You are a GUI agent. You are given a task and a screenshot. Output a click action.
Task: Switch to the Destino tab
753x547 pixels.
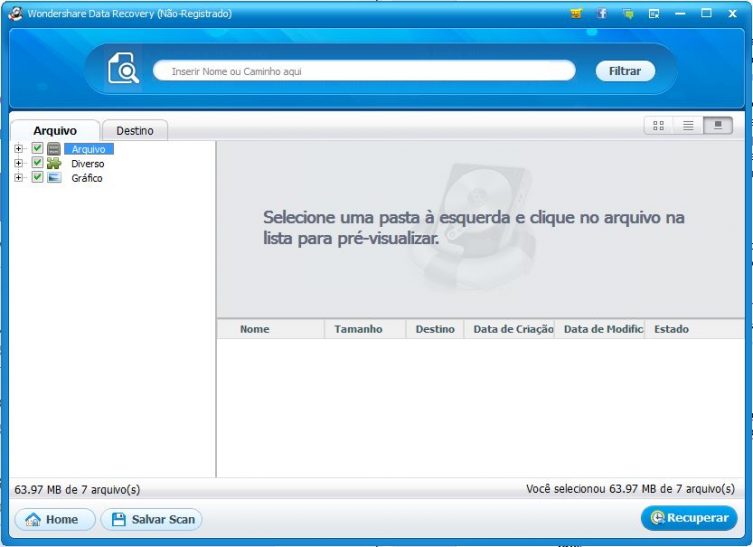click(x=135, y=131)
